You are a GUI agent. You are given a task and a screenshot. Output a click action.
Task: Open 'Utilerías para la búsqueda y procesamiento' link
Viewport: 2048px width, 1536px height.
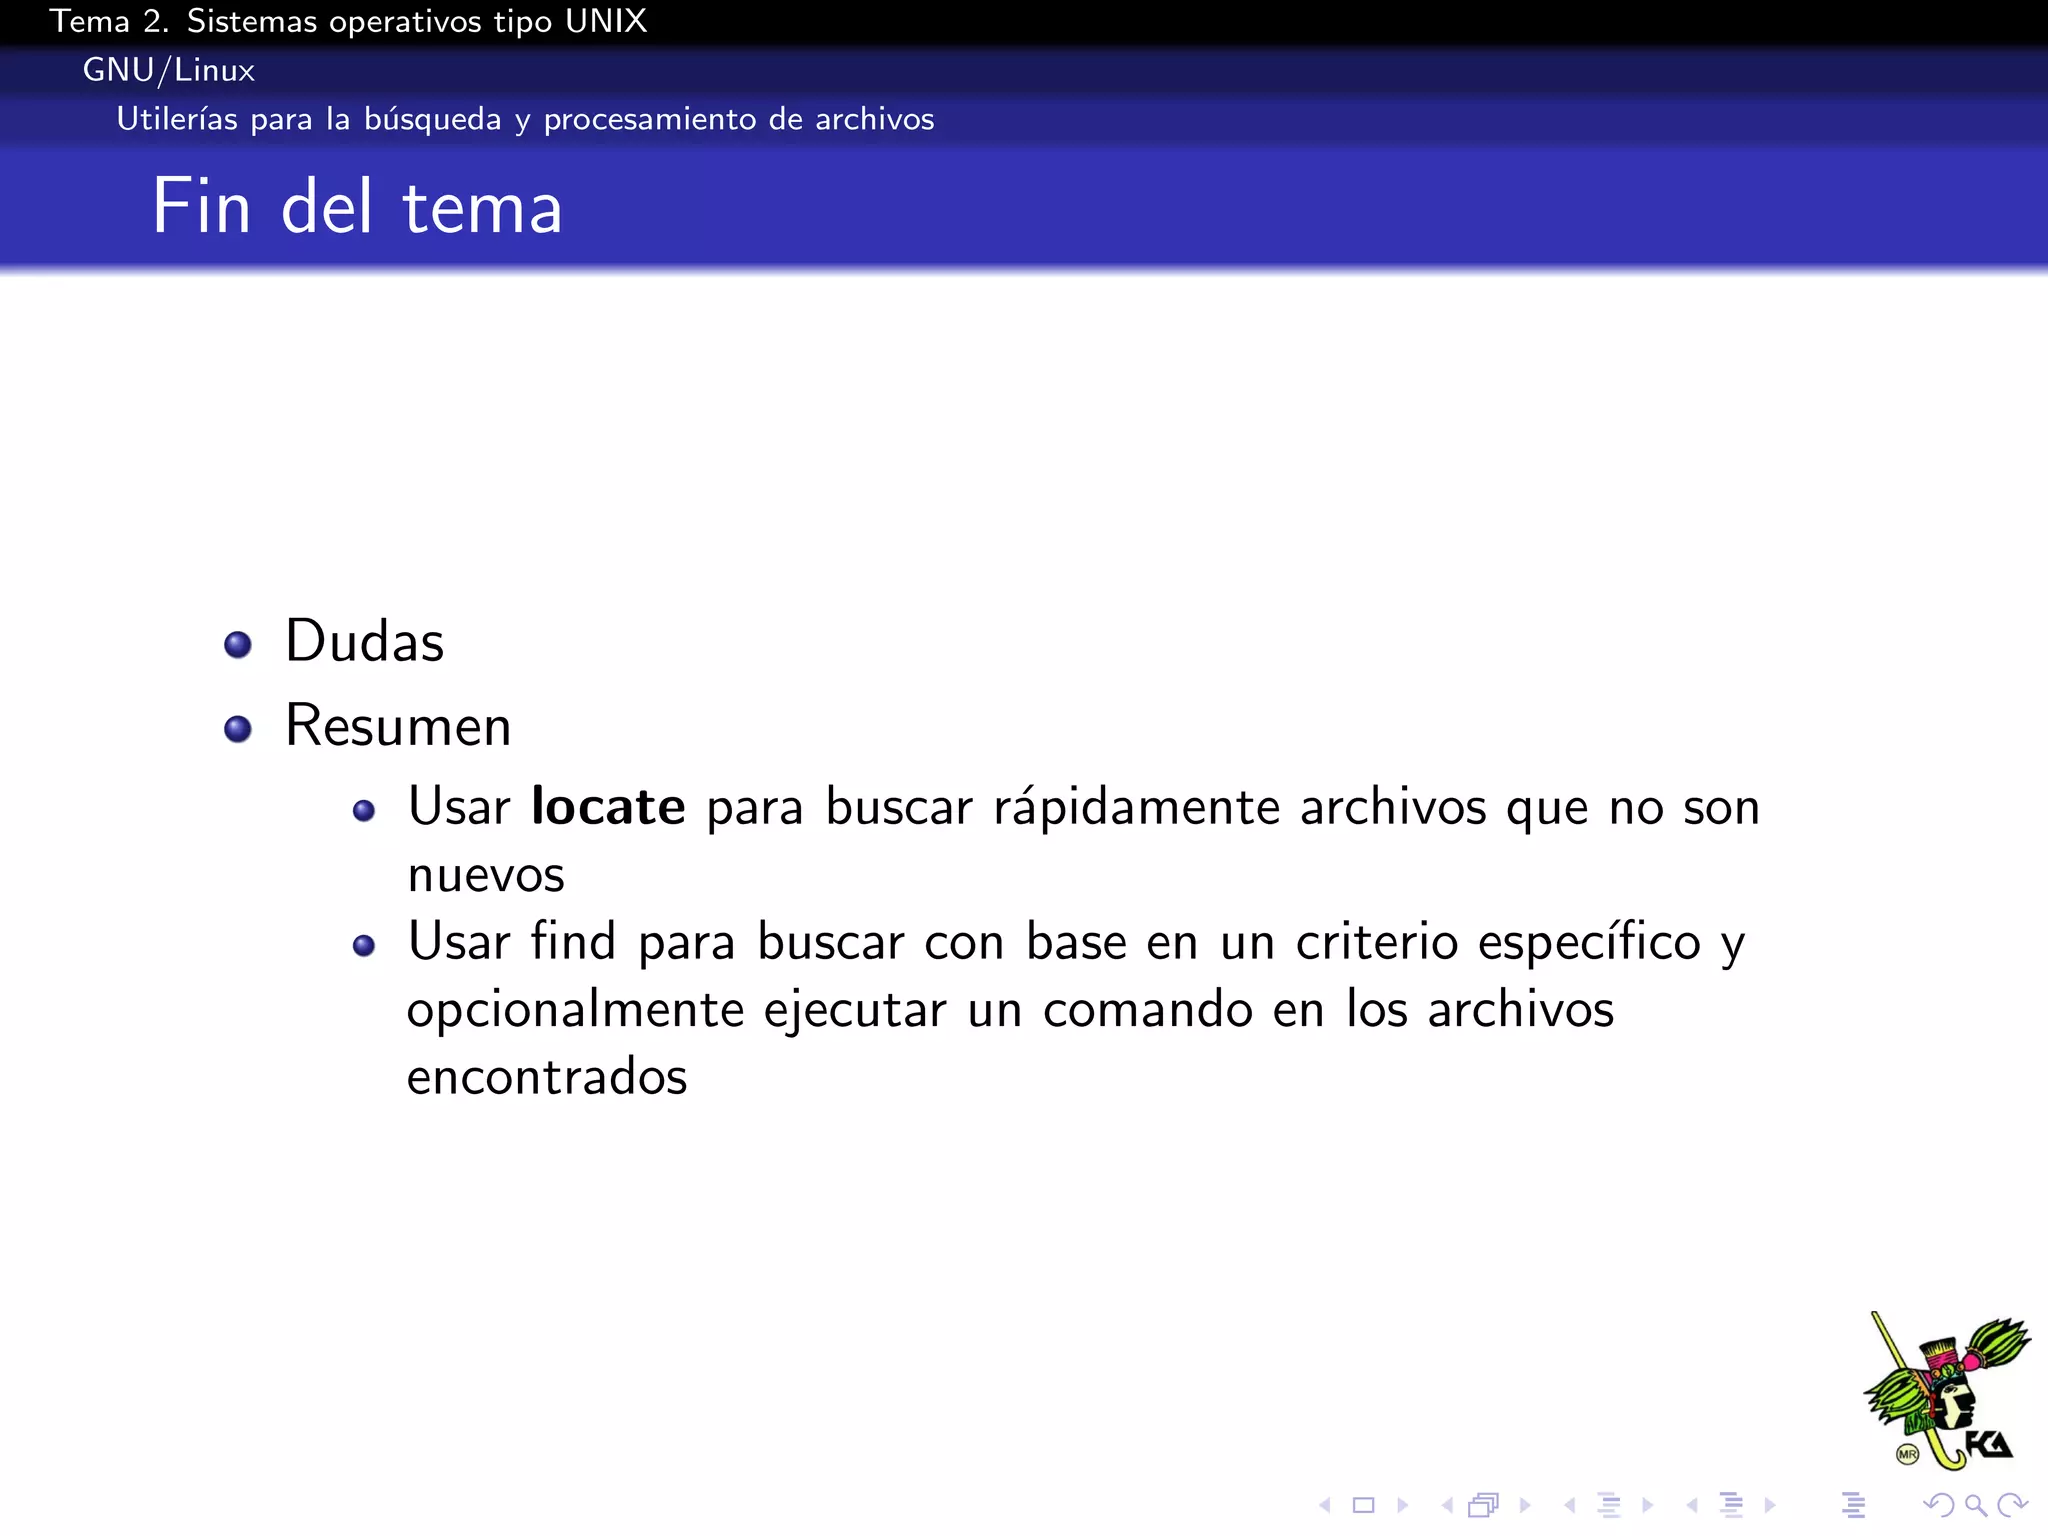coord(525,119)
